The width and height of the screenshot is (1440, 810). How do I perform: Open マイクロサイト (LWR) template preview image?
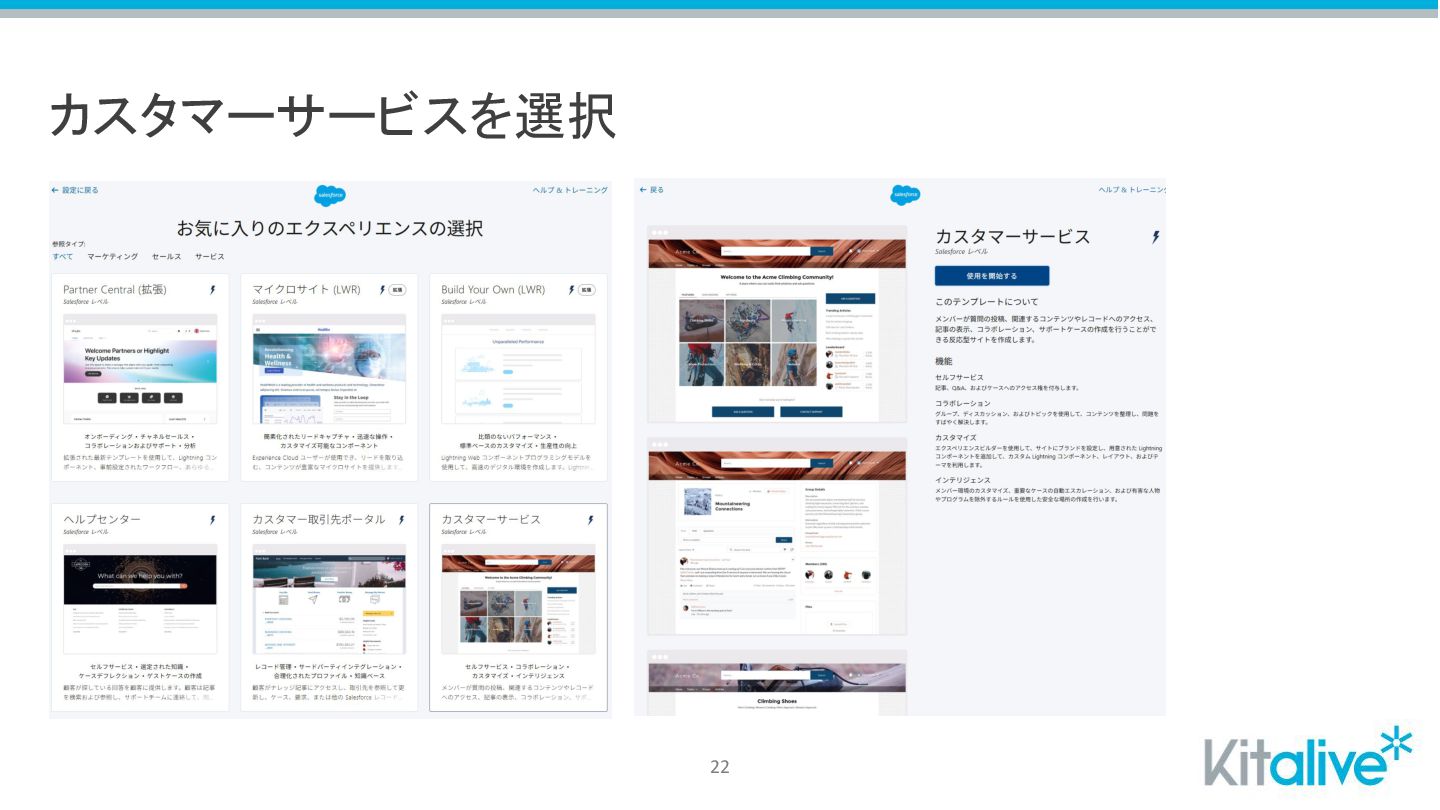pos(329,368)
